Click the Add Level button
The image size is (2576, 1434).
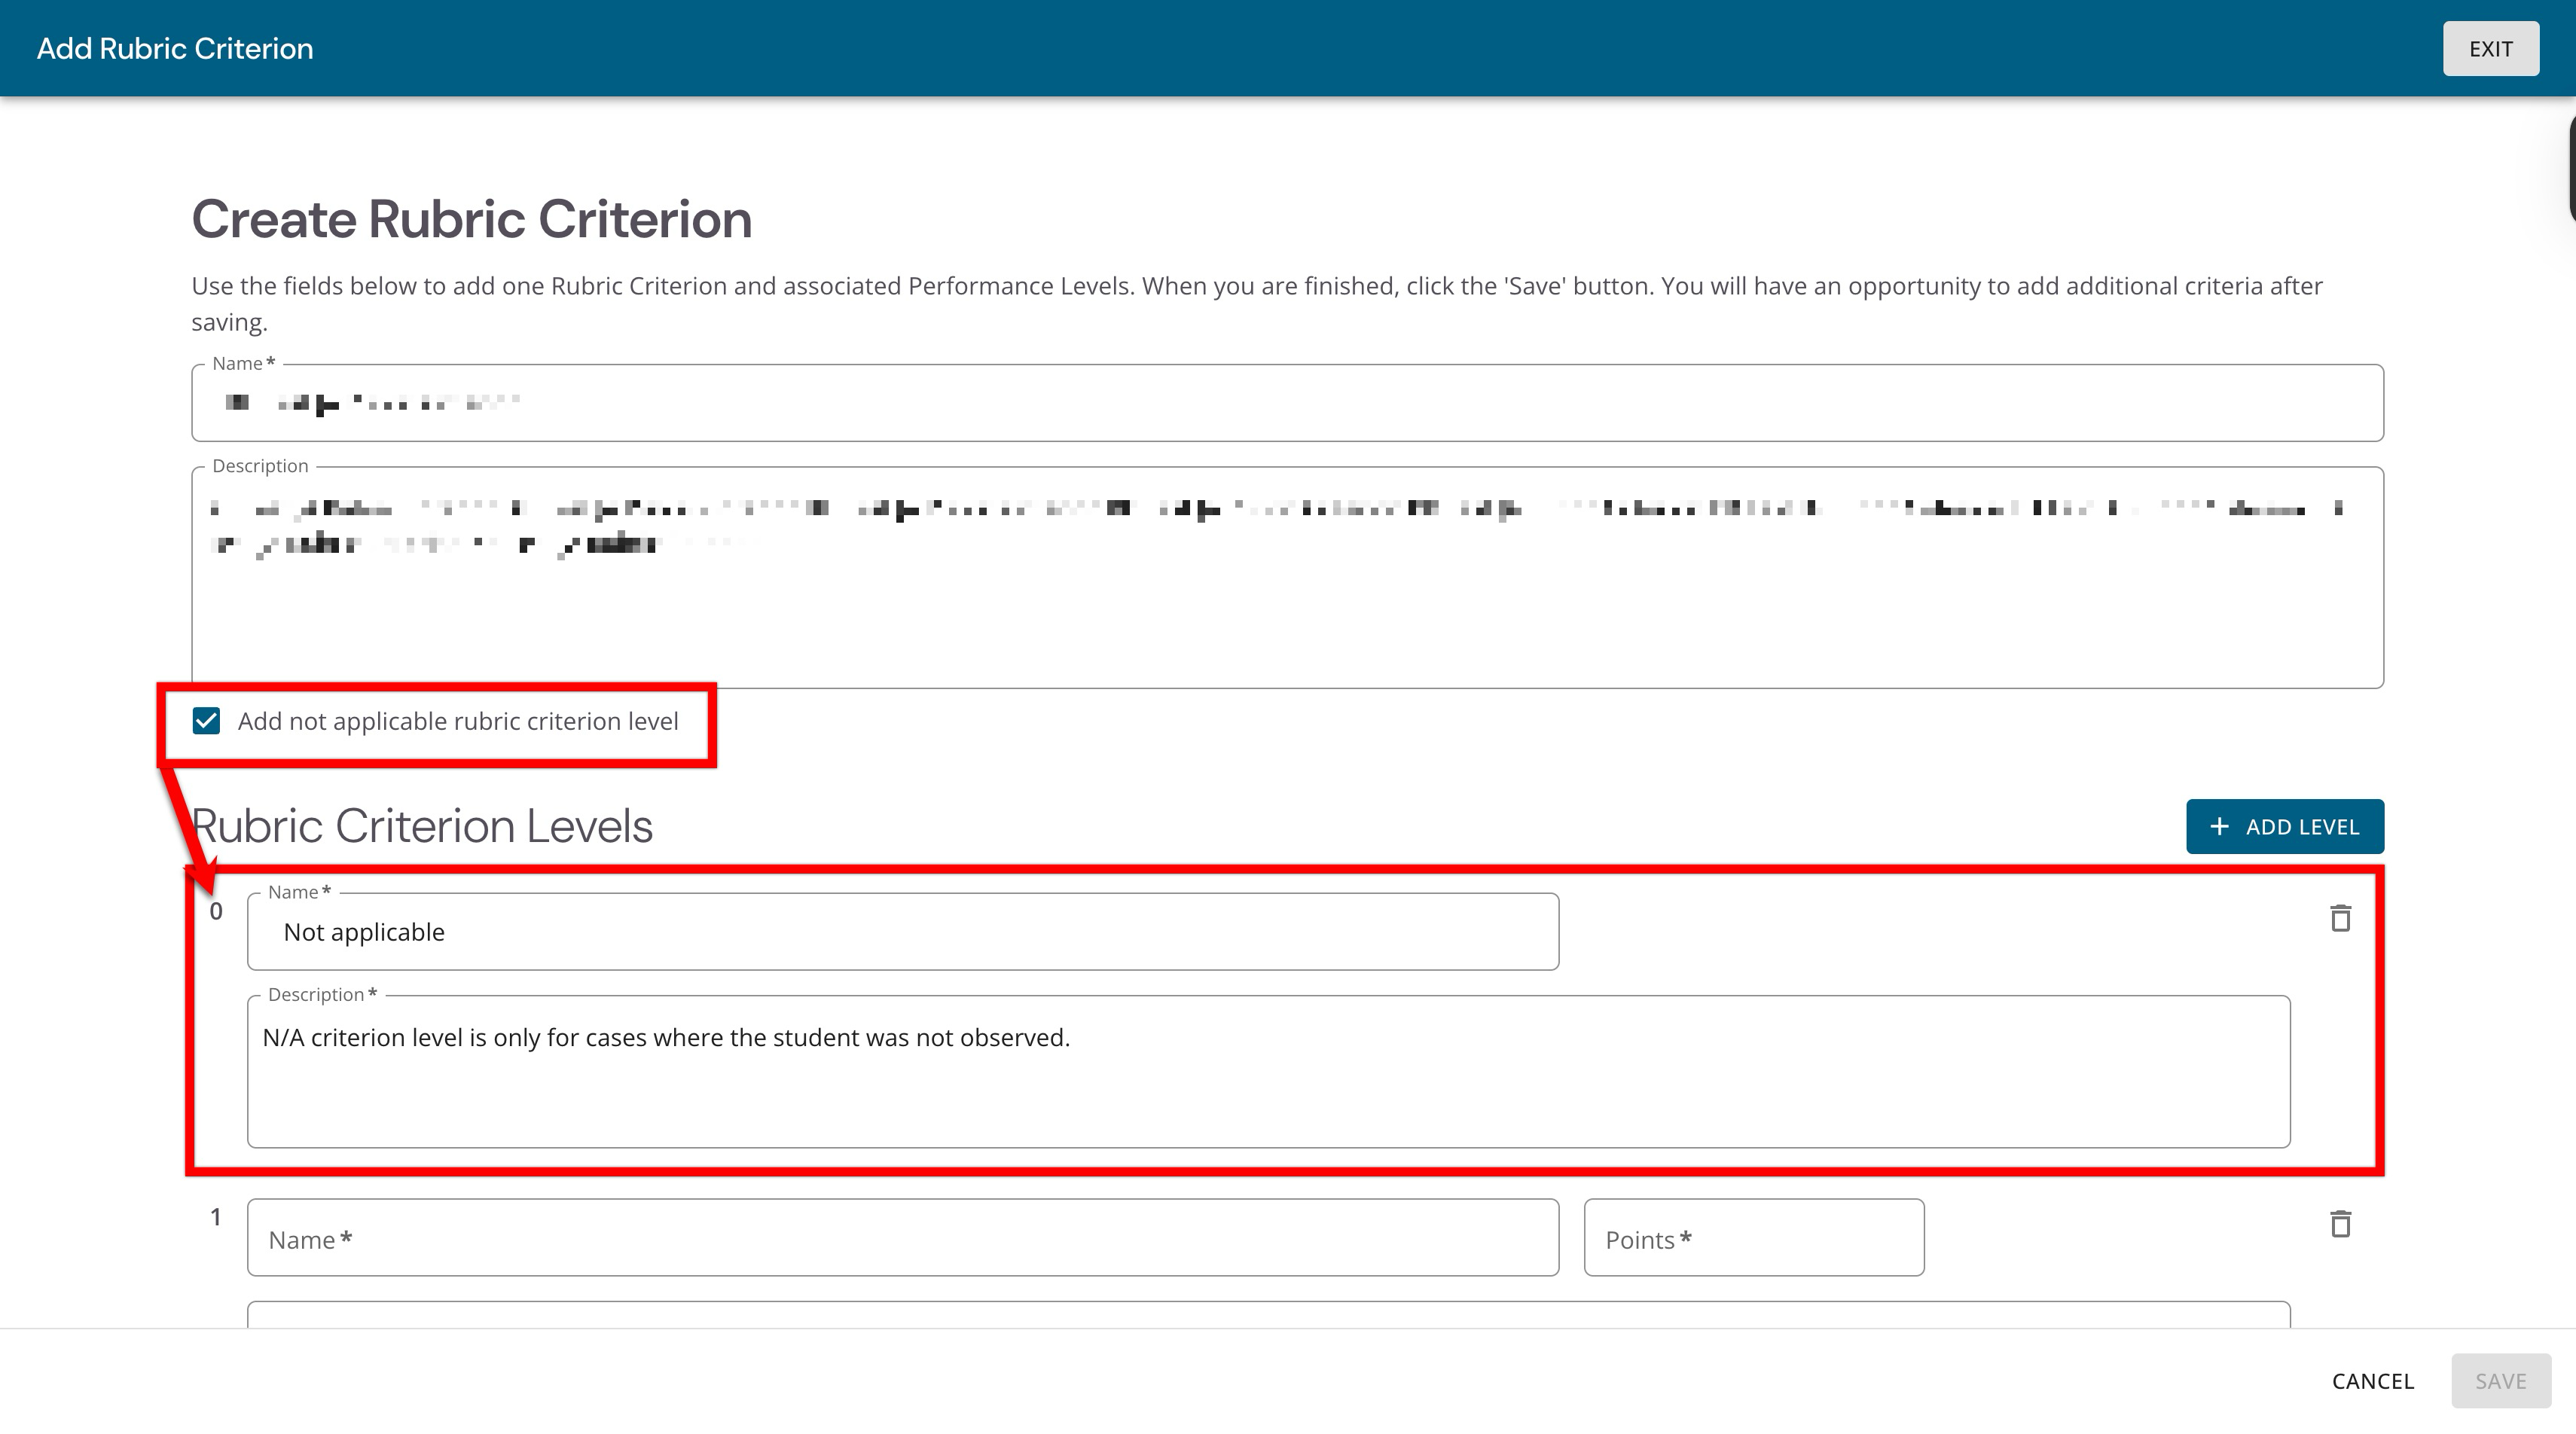point(2284,827)
